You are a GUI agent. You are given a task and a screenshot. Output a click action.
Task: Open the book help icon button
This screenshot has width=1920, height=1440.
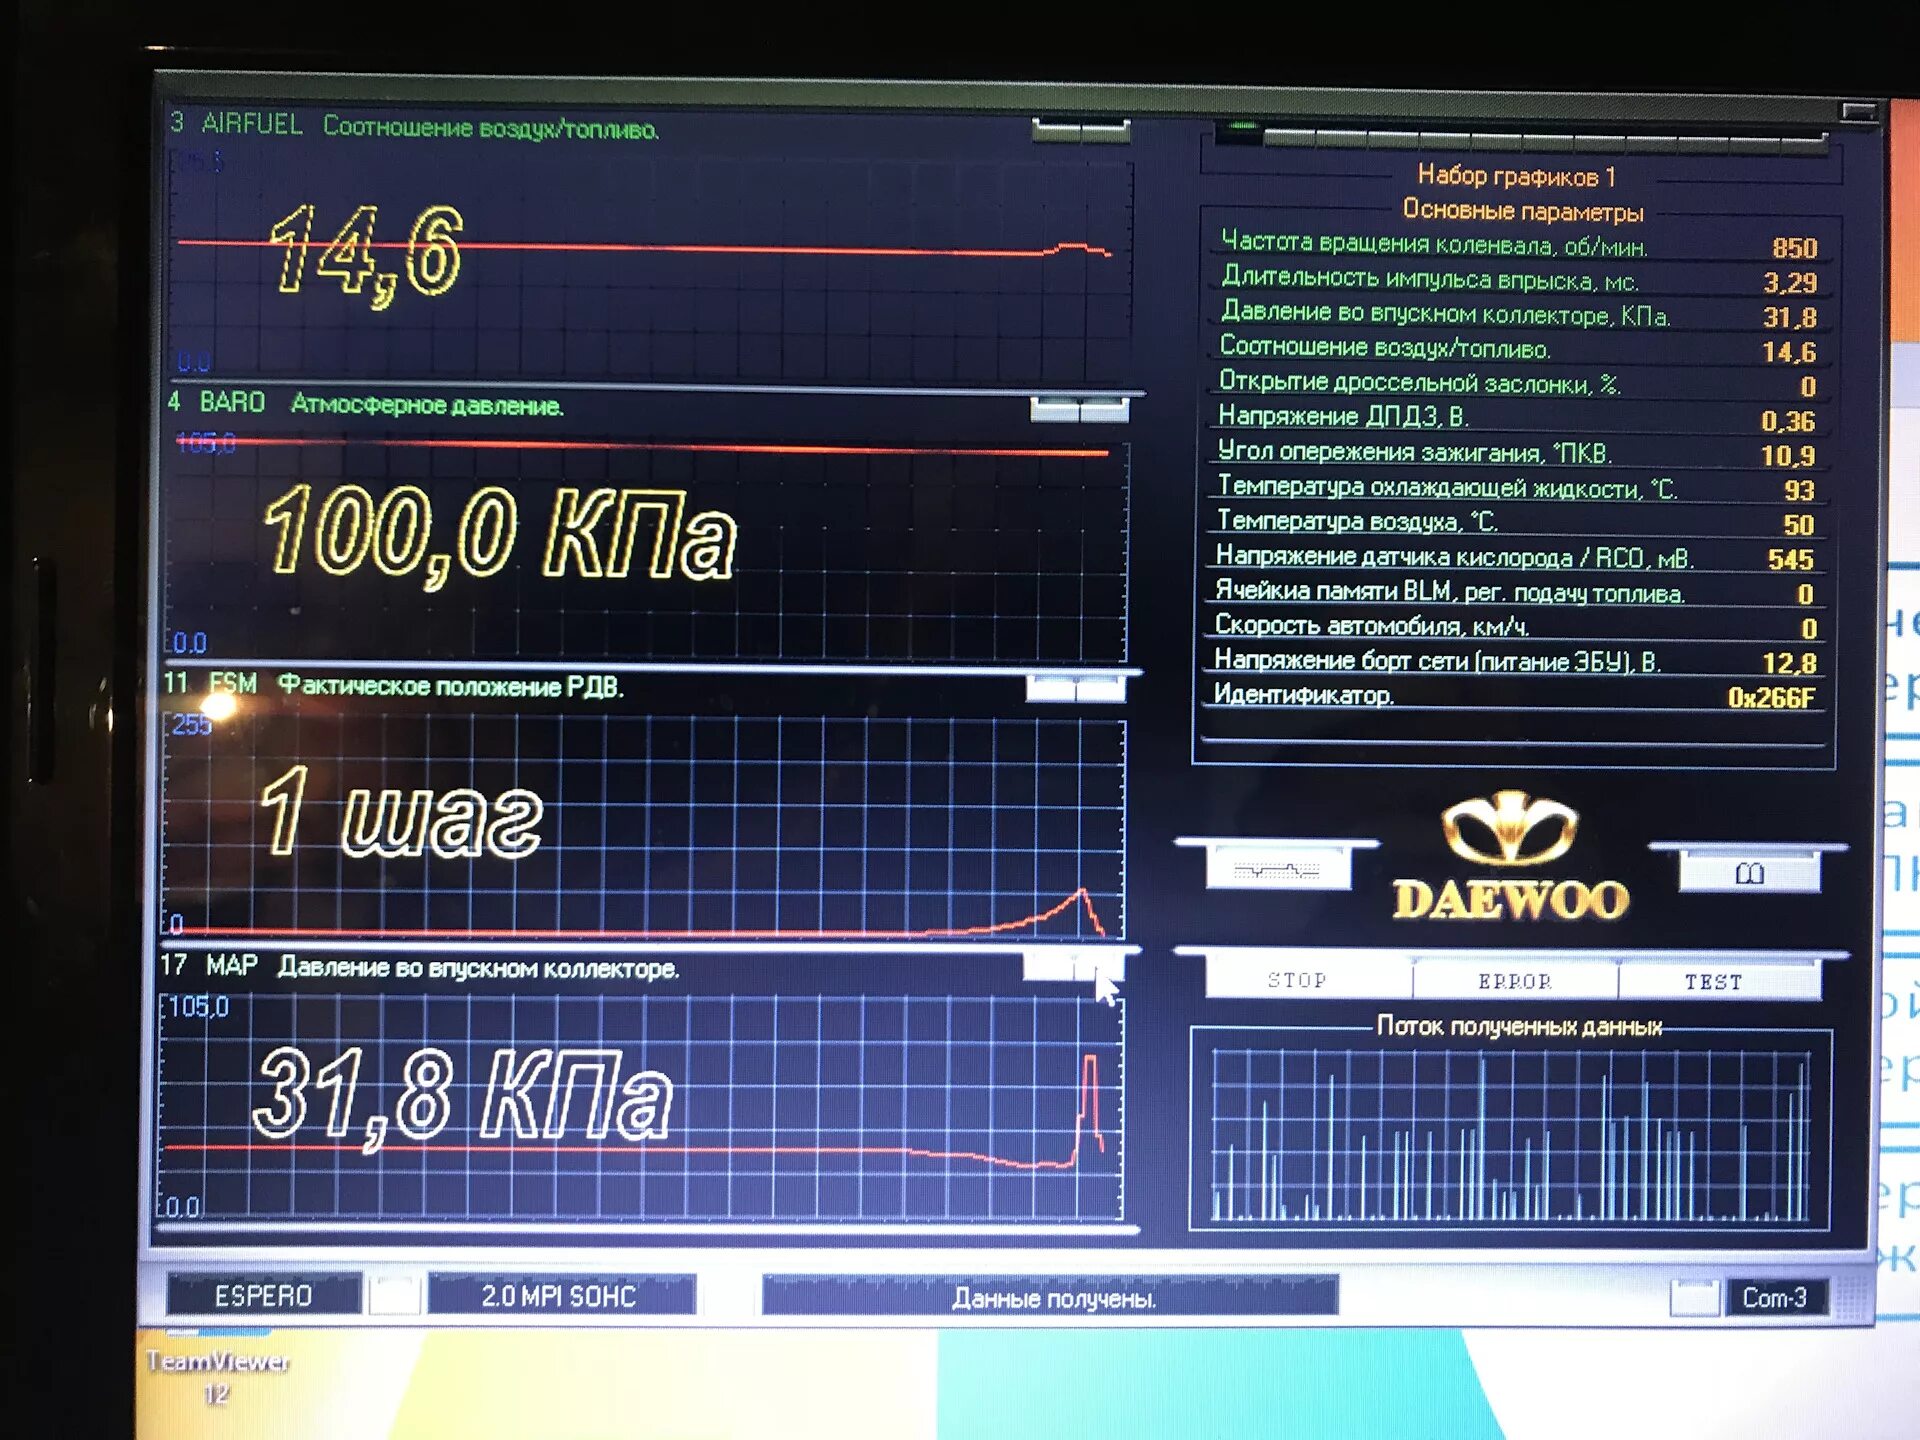pos(1749,873)
